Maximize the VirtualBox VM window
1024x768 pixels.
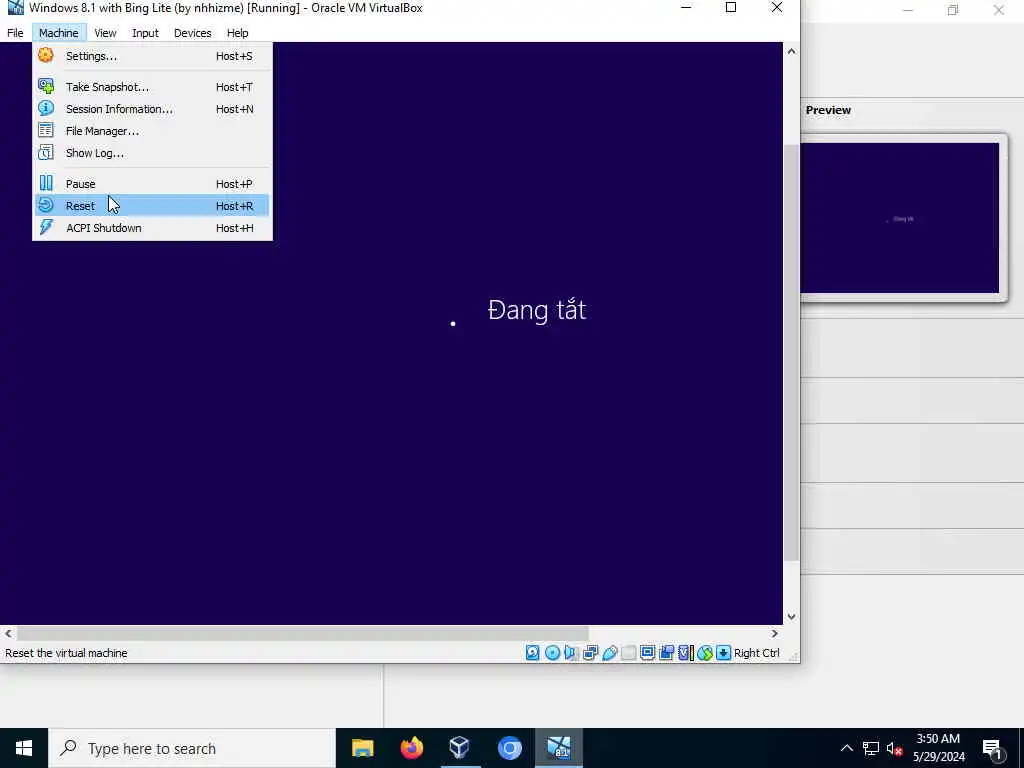tap(731, 8)
